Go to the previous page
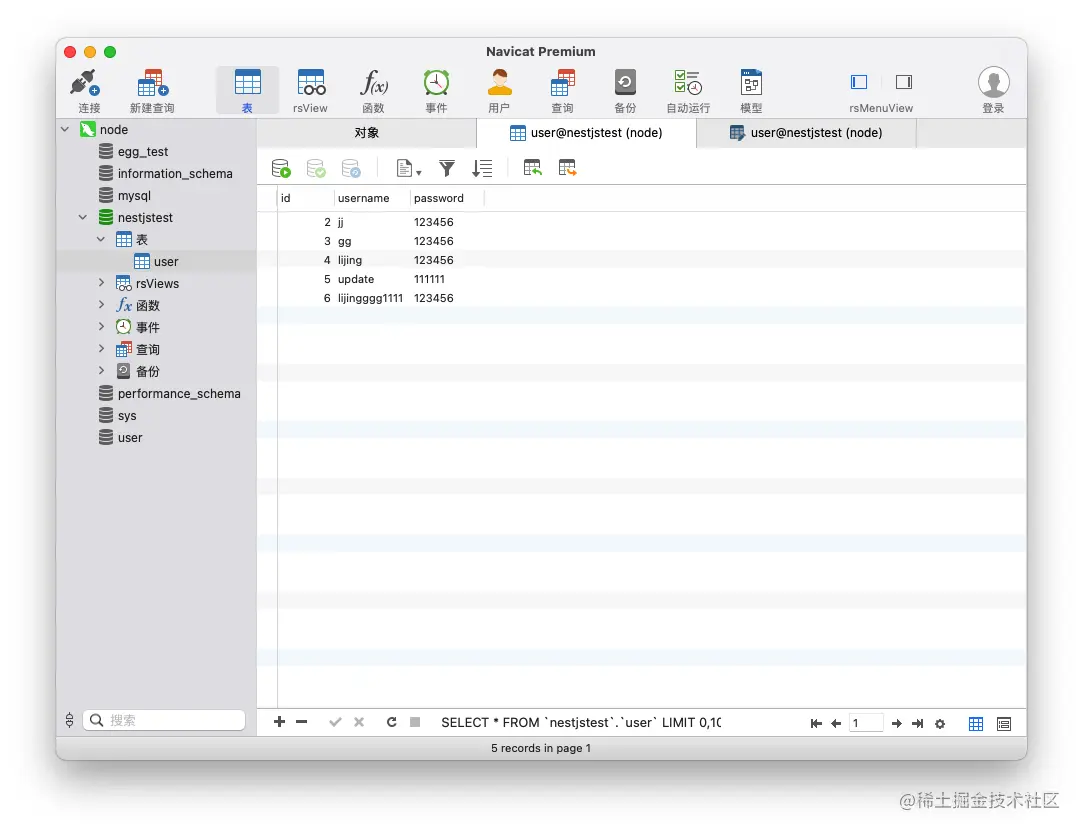Screen dimensions: 1083x834 click(836, 723)
